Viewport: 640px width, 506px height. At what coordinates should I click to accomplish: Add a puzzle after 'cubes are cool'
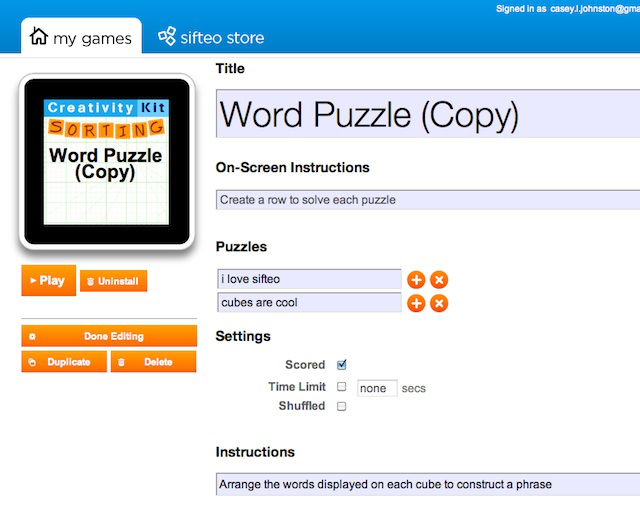pyautogui.click(x=416, y=303)
